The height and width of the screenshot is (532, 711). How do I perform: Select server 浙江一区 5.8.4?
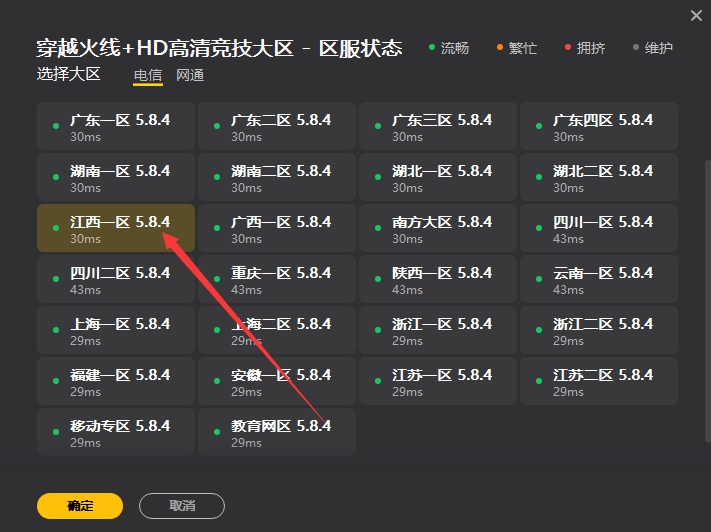(438, 330)
